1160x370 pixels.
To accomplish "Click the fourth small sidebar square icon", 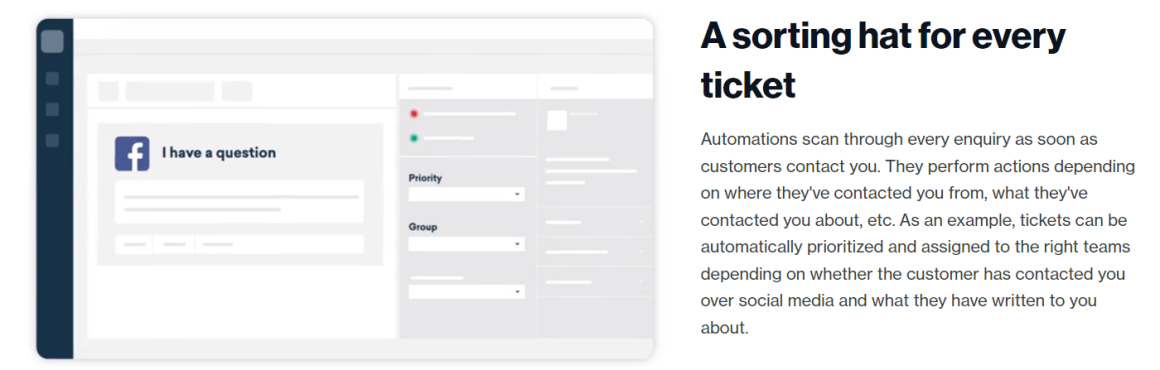I will point(52,141).
